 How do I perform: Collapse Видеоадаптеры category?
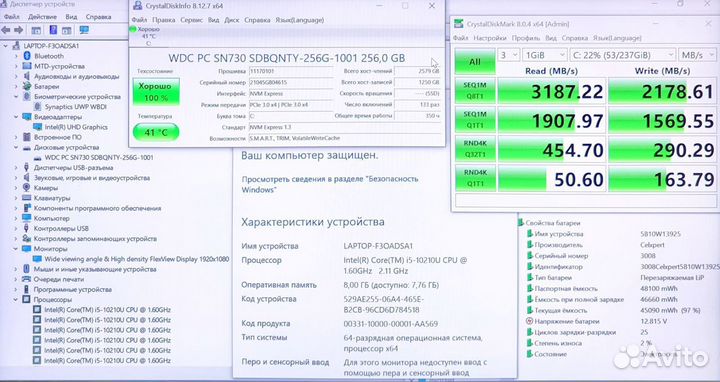(16, 117)
